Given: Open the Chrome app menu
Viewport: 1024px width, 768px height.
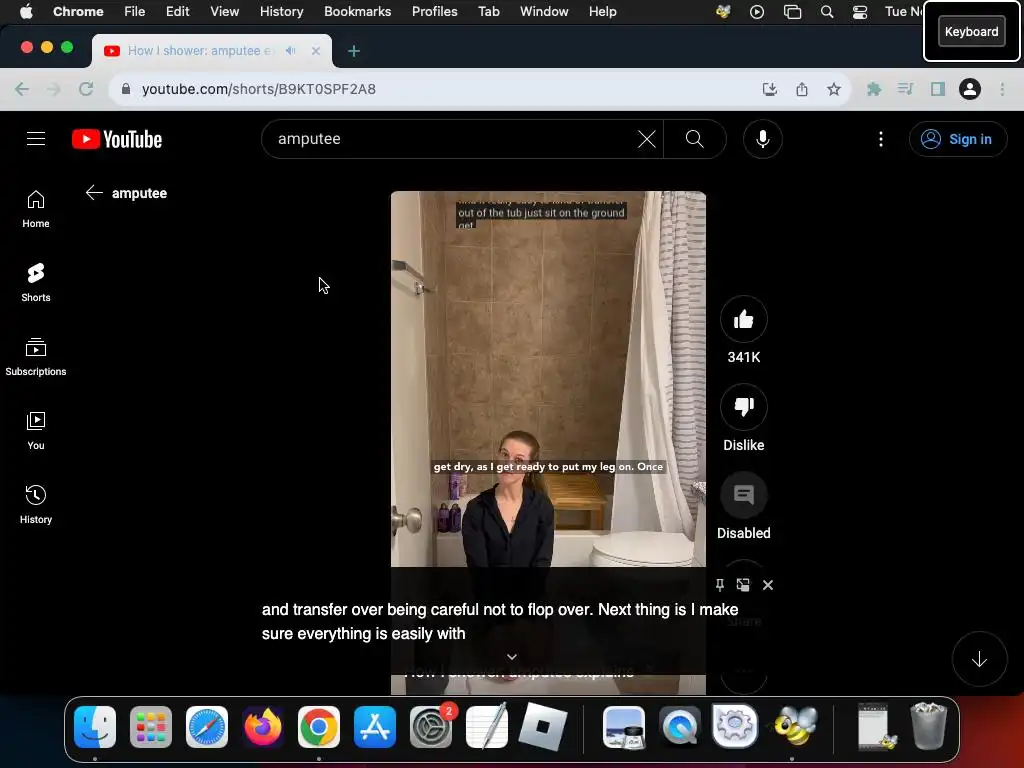Looking at the screenshot, I should 78,11.
